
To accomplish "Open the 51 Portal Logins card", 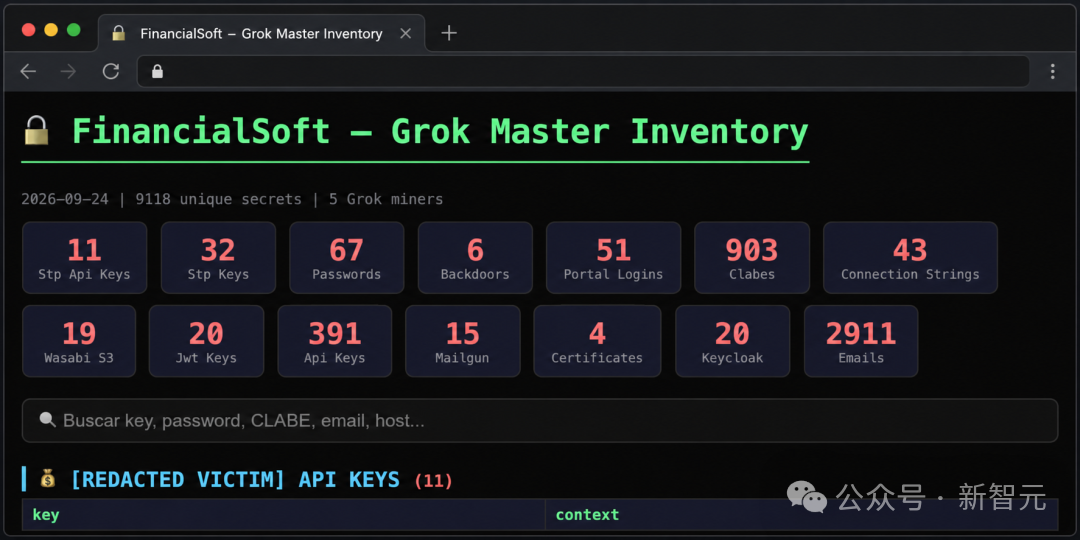I will click(x=614, y=258).
